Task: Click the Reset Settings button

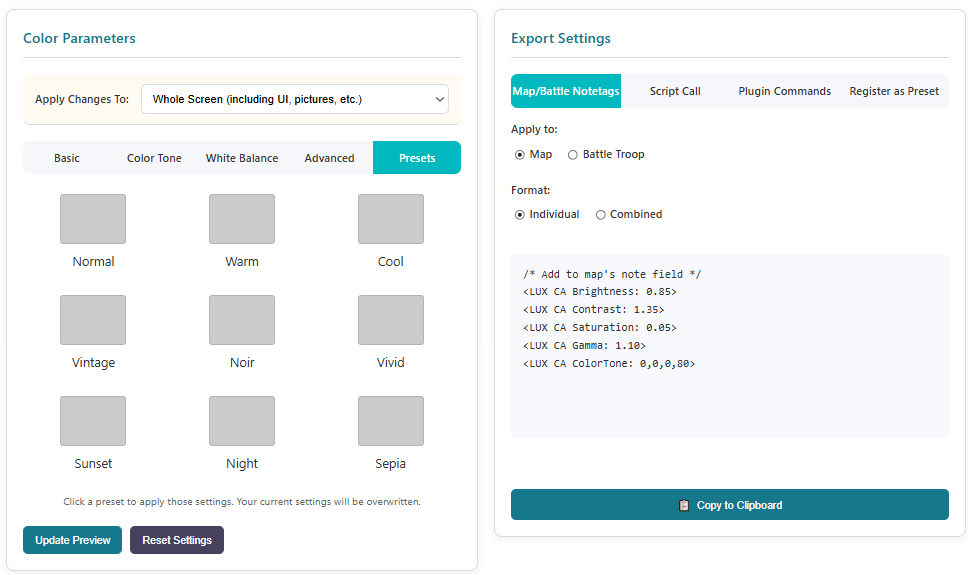Action: [177, 540]
